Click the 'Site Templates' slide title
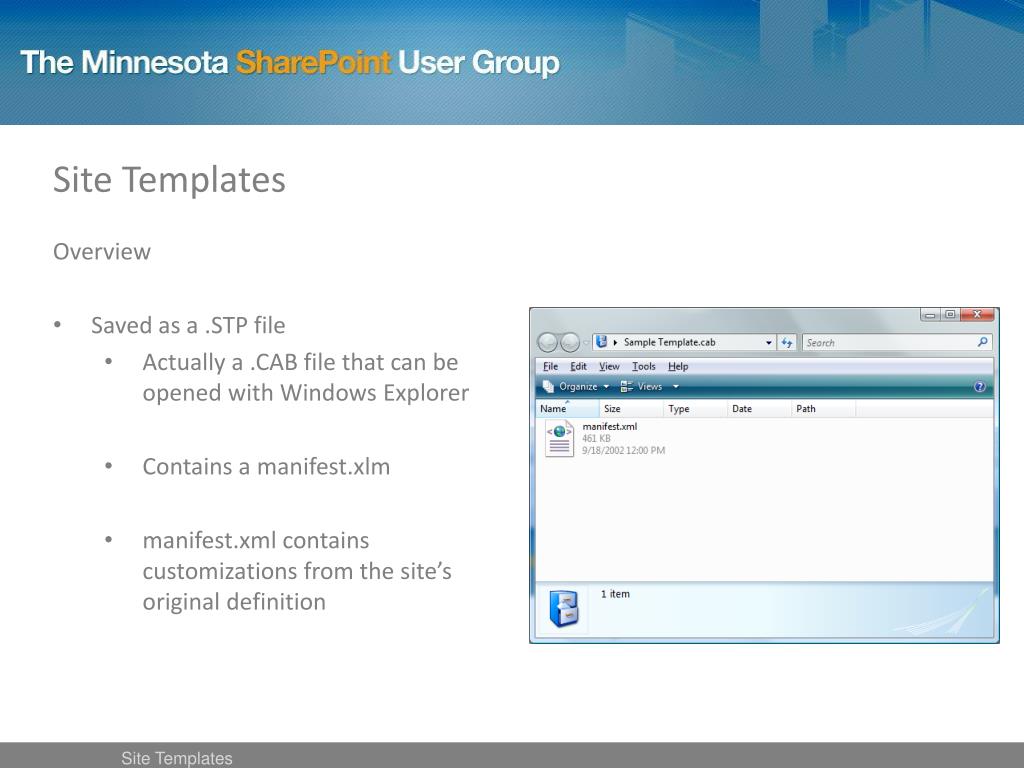Screen dimensions: 1024x768 point(169,180)
